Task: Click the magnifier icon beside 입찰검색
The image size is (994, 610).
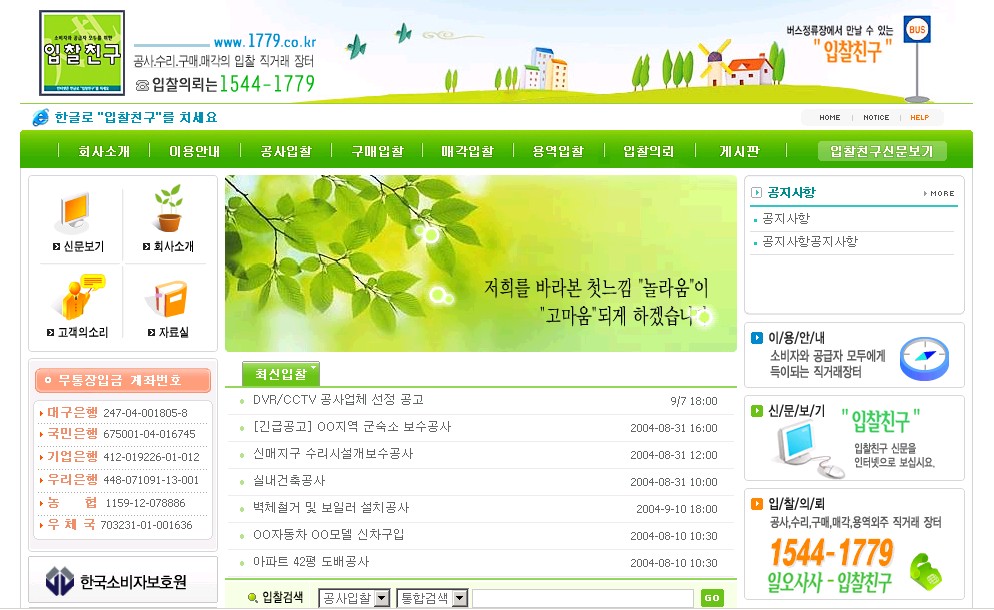Action: point(252,597)
